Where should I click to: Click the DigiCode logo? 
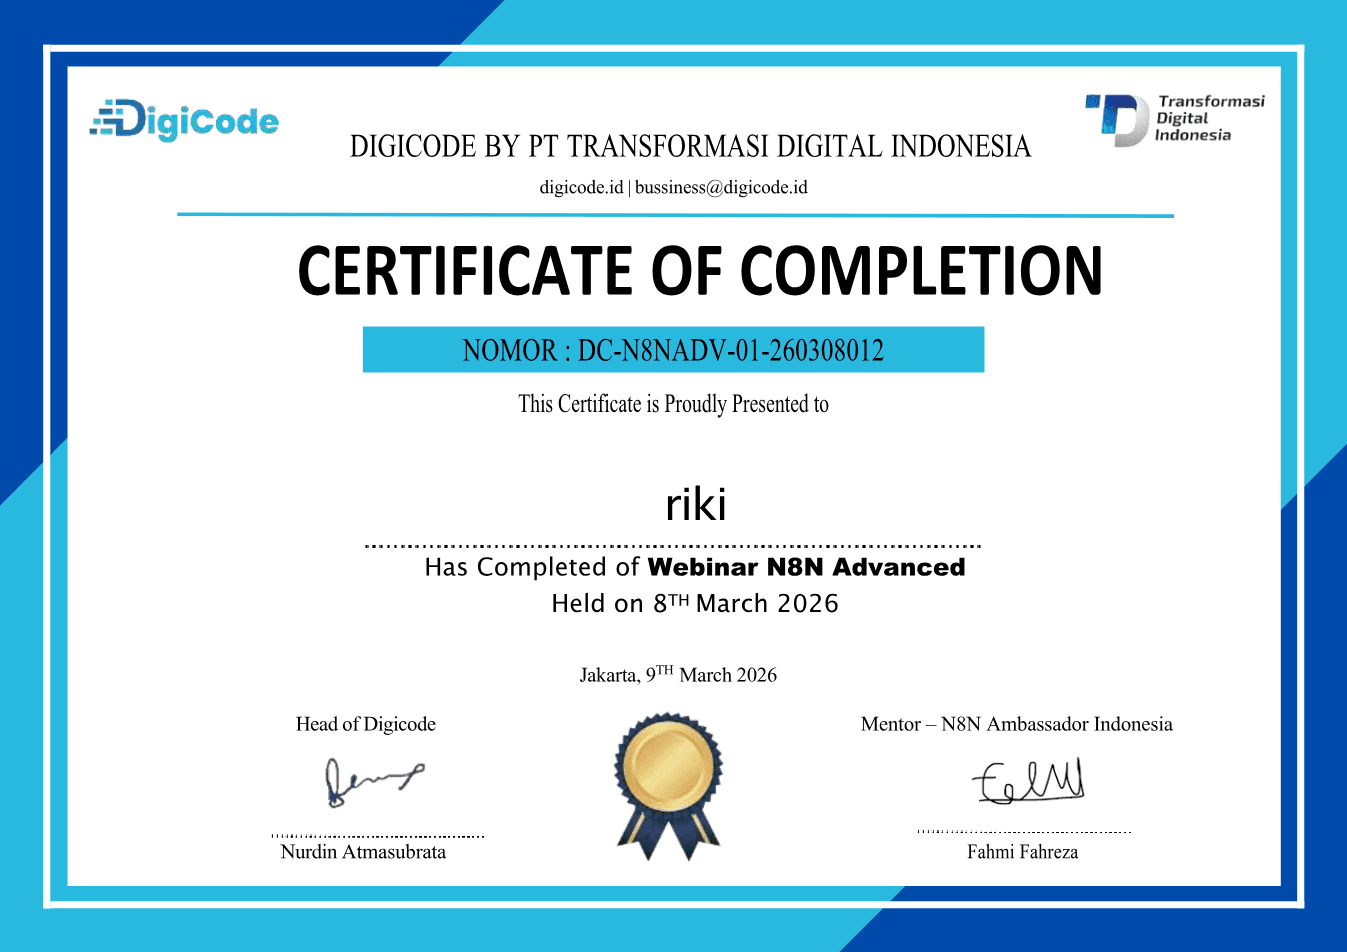pyautogui.click(x=184, y=120)
